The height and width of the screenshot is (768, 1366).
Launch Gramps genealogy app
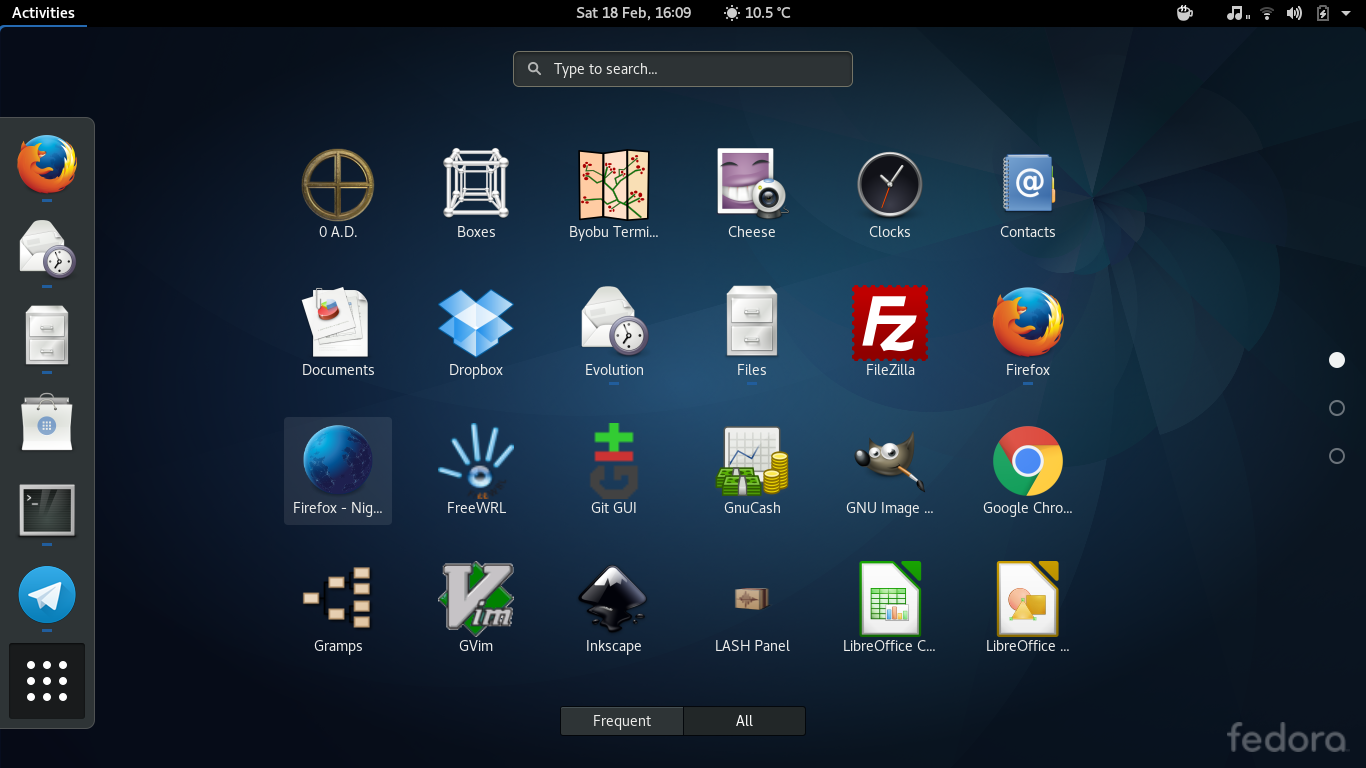pyautogui.click(x=338, y=599)
